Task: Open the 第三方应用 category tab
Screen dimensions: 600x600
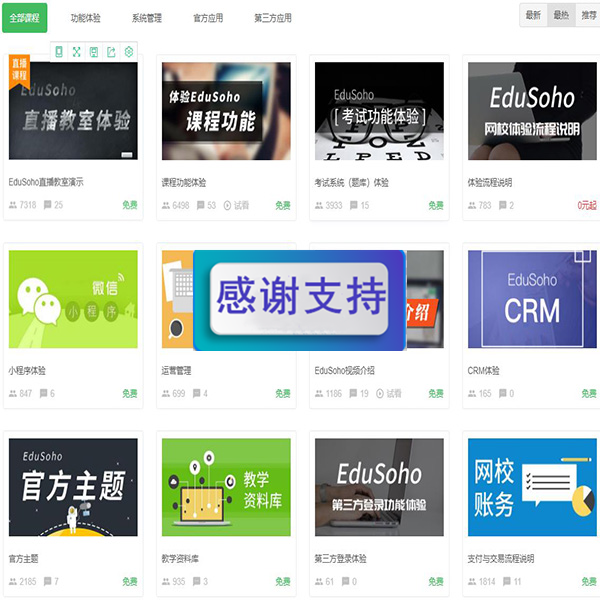Action: 273,18
